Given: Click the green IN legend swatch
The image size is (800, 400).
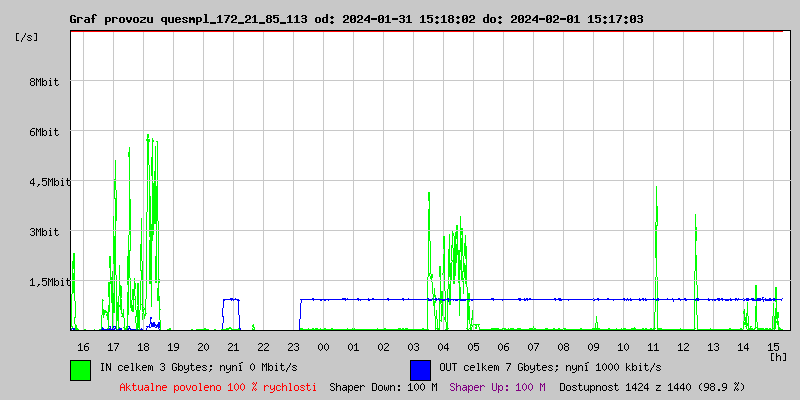Looking at the screenshot, I should [x=80, y=369].
